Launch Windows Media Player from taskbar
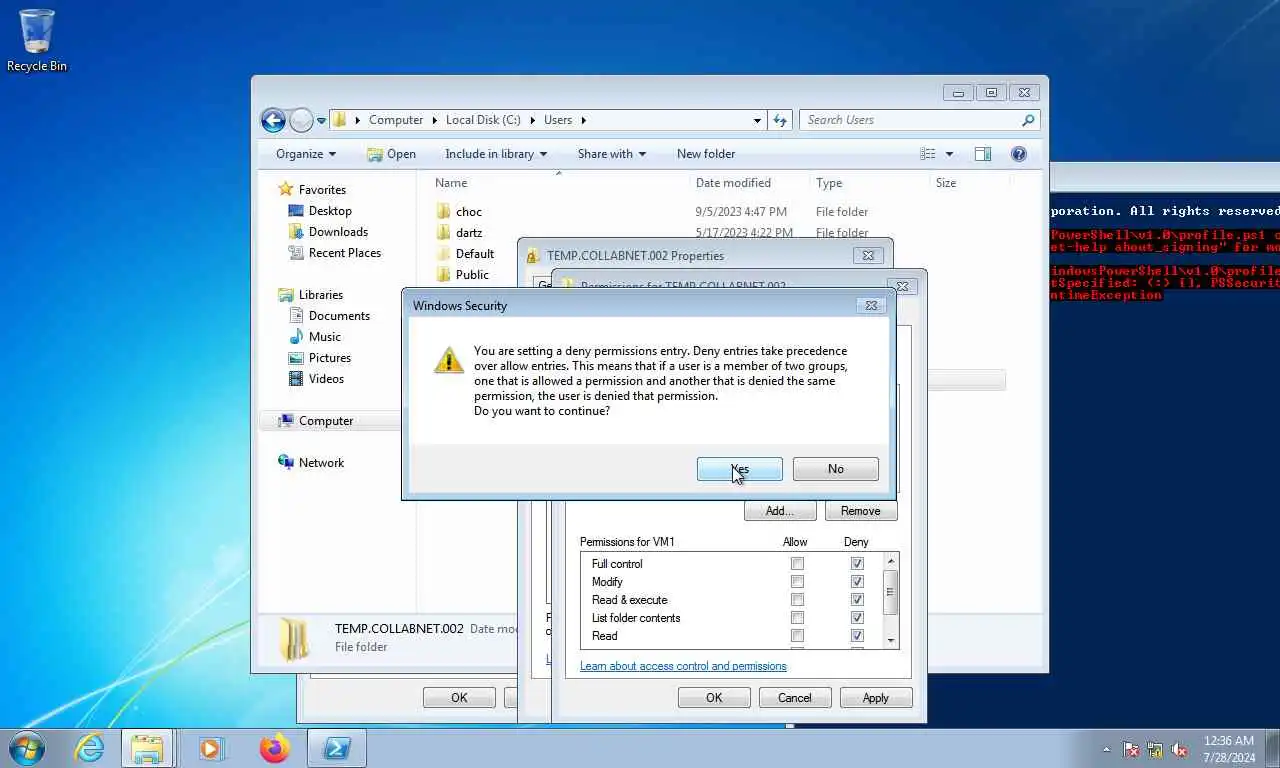 pyautogui.click(x=210, y=748)
